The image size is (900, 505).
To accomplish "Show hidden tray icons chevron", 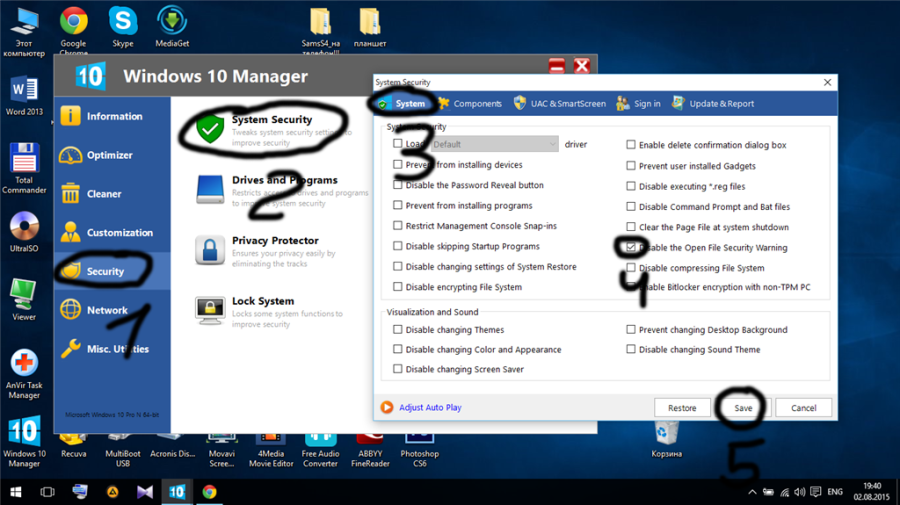I will coord(752,492).
